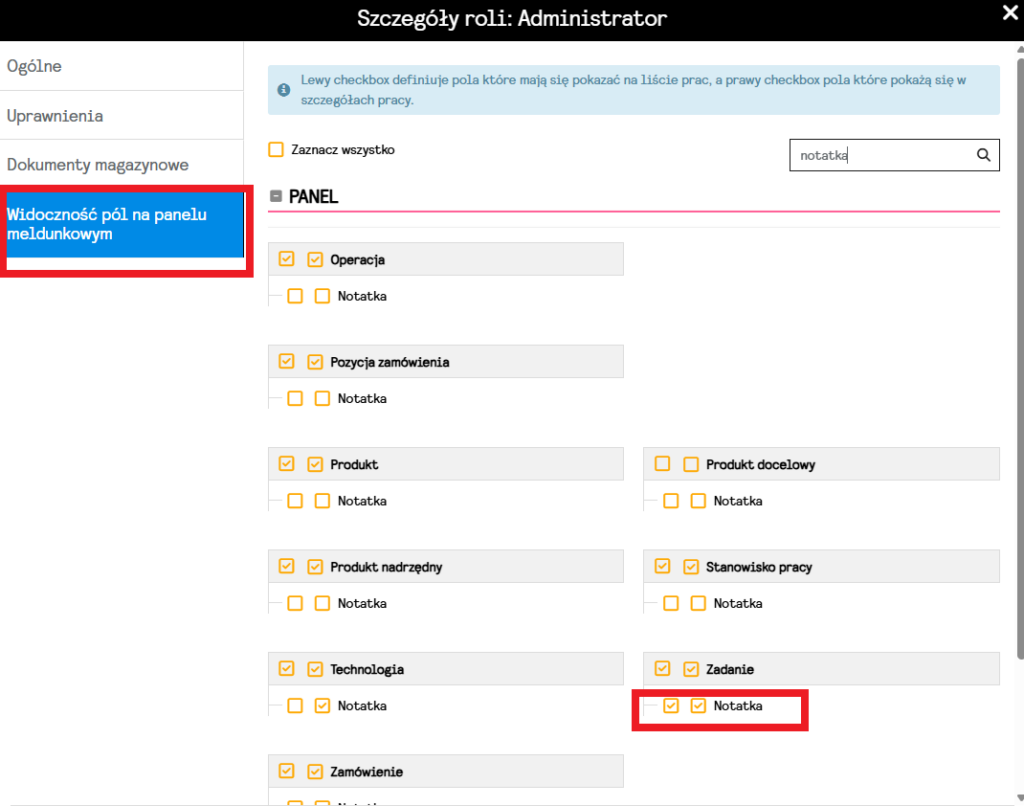Check right Notatka checkbox under Produkt

pyautogui.click(x=322, y=501)
